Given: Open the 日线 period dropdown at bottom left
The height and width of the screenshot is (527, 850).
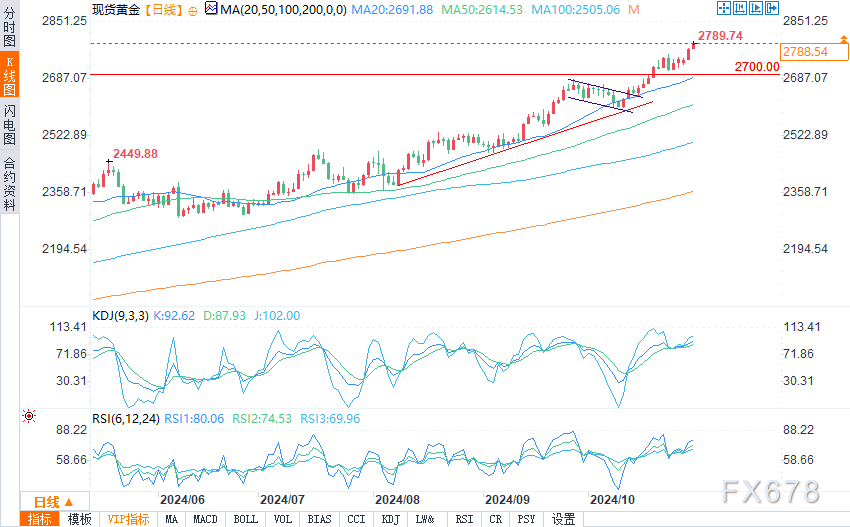Looking at the screenshot, I should [x=50, y=501].
